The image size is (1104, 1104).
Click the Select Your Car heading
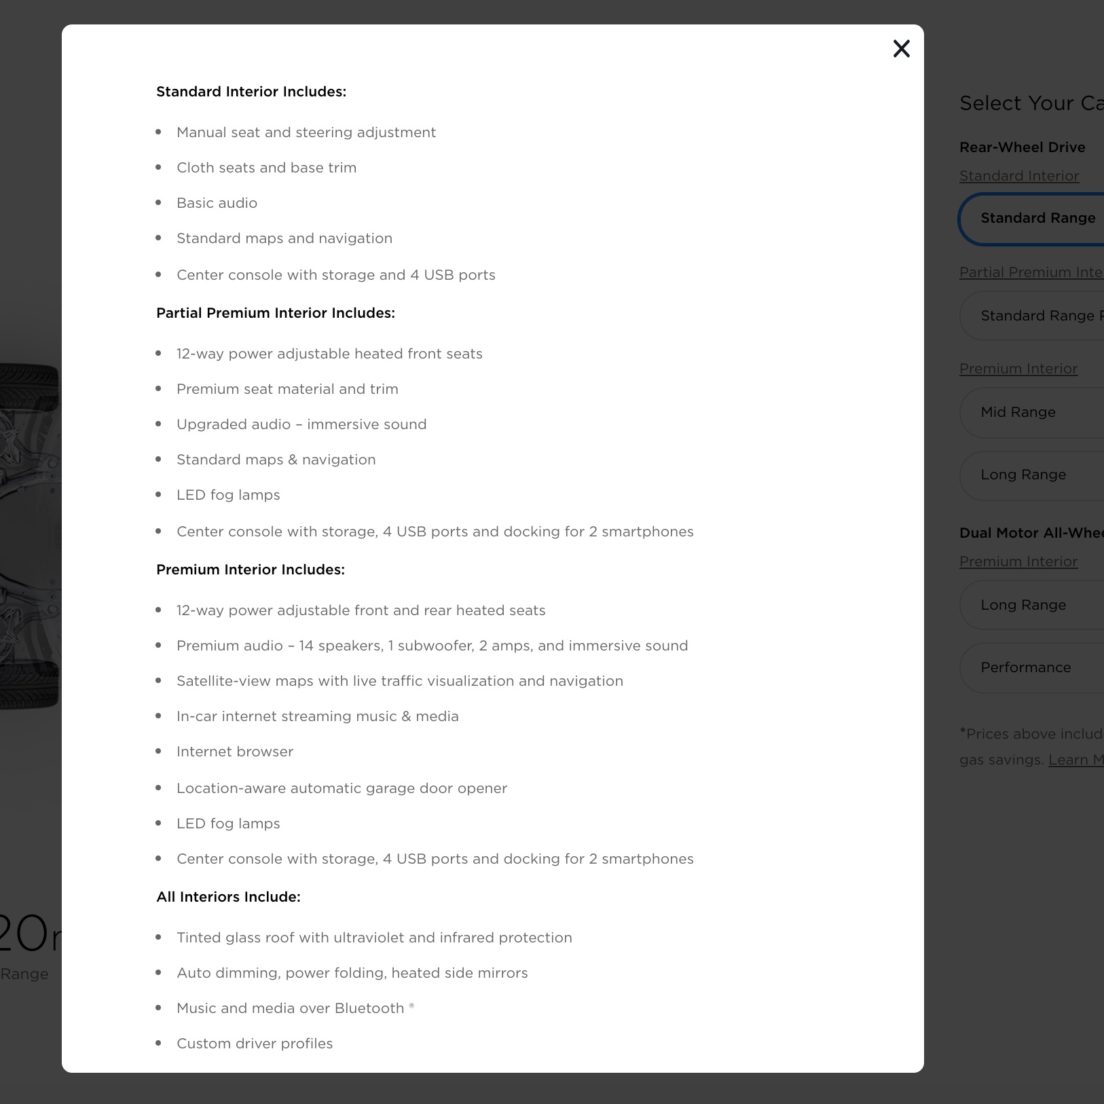click(x=1031, y=103)
